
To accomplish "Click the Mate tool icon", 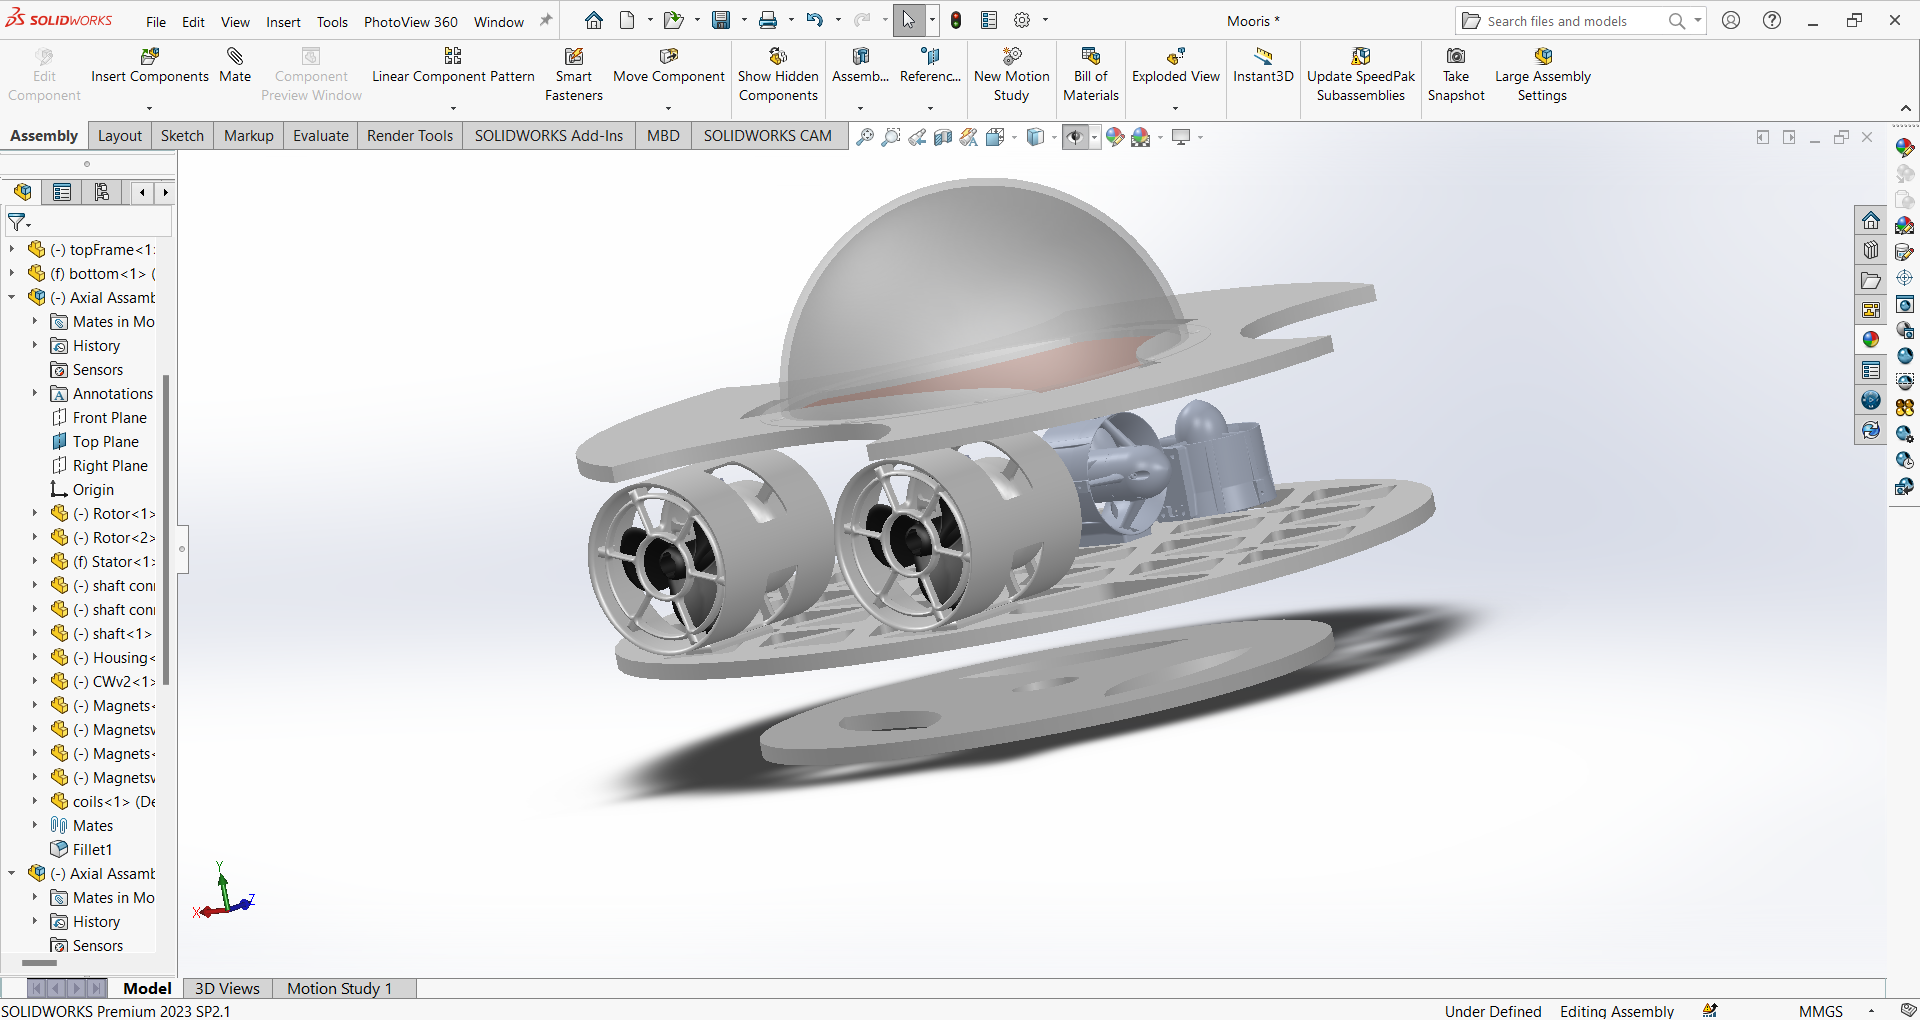I will point(235,57).
